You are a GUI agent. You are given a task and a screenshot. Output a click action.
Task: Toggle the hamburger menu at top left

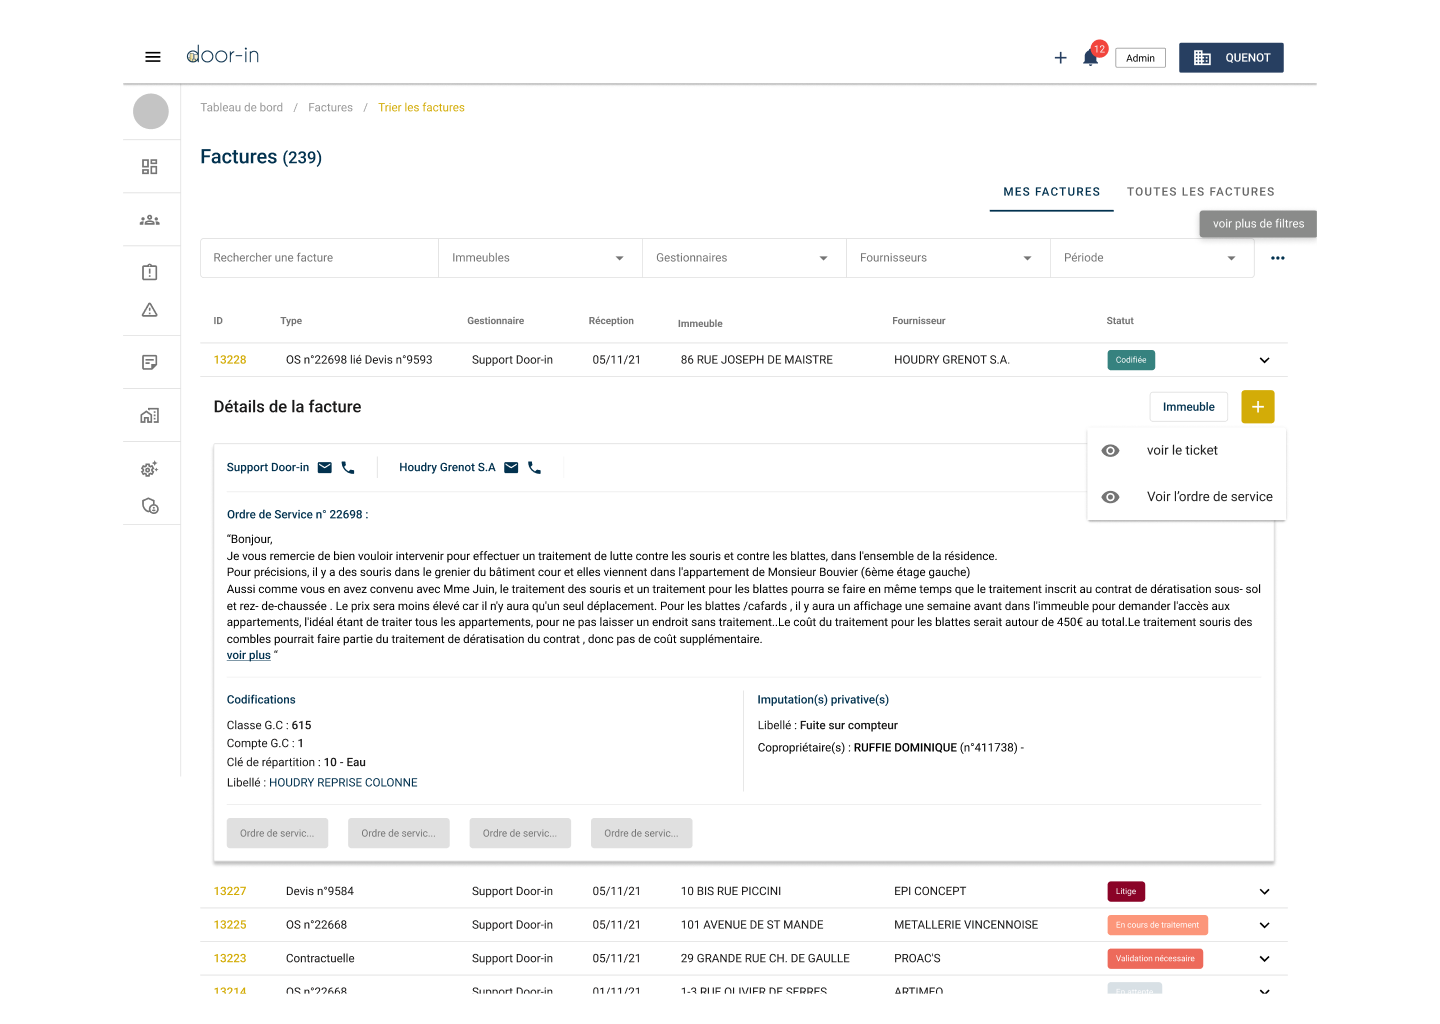point(153,57)
